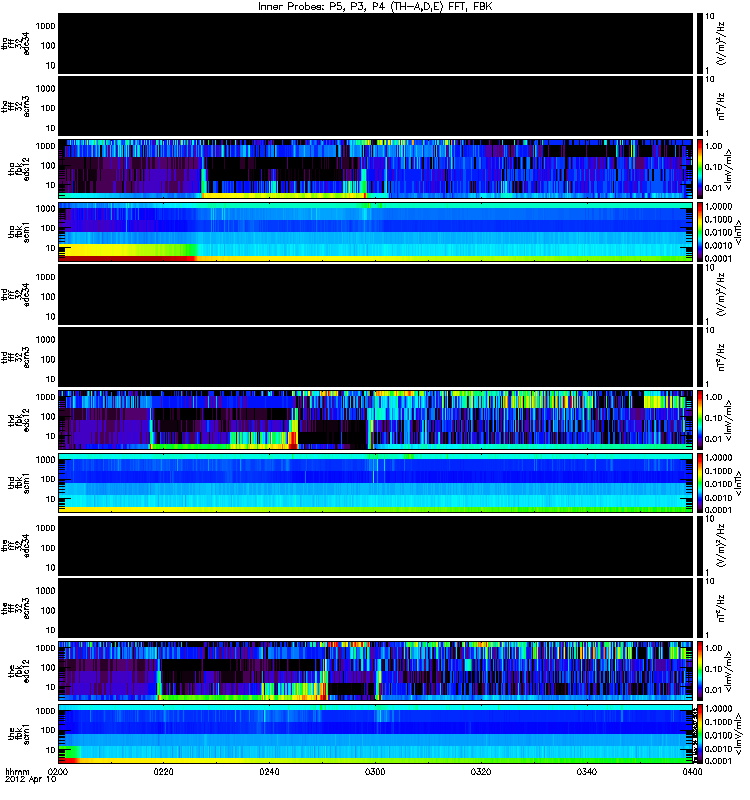
Task: Click the 'thd fbk scm1' y-axis label
Action: (19, 484)
